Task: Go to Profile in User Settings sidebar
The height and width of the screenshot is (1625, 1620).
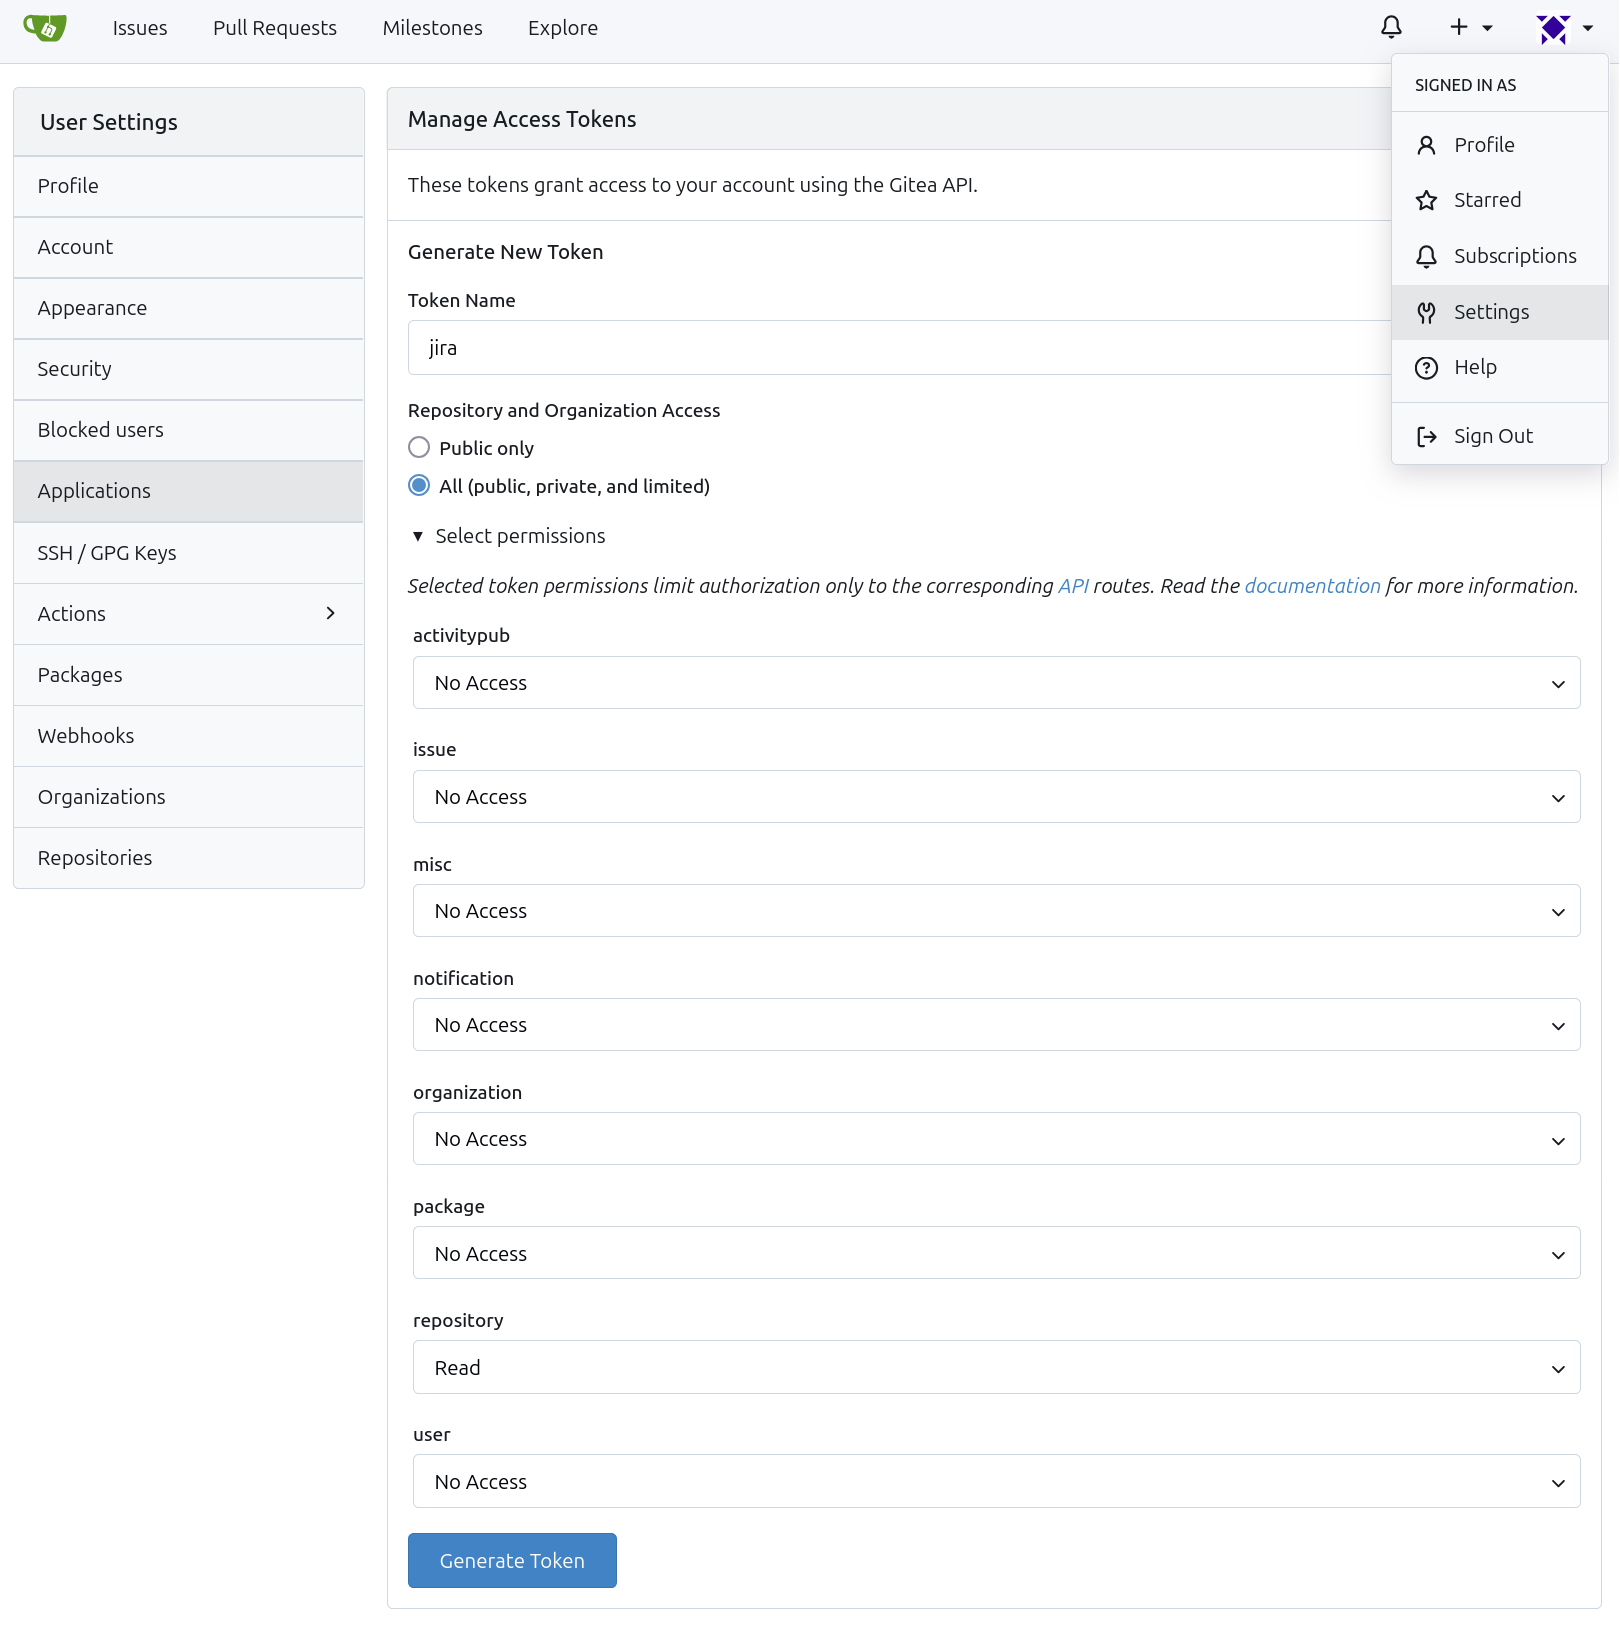Action: pos(189,186)
